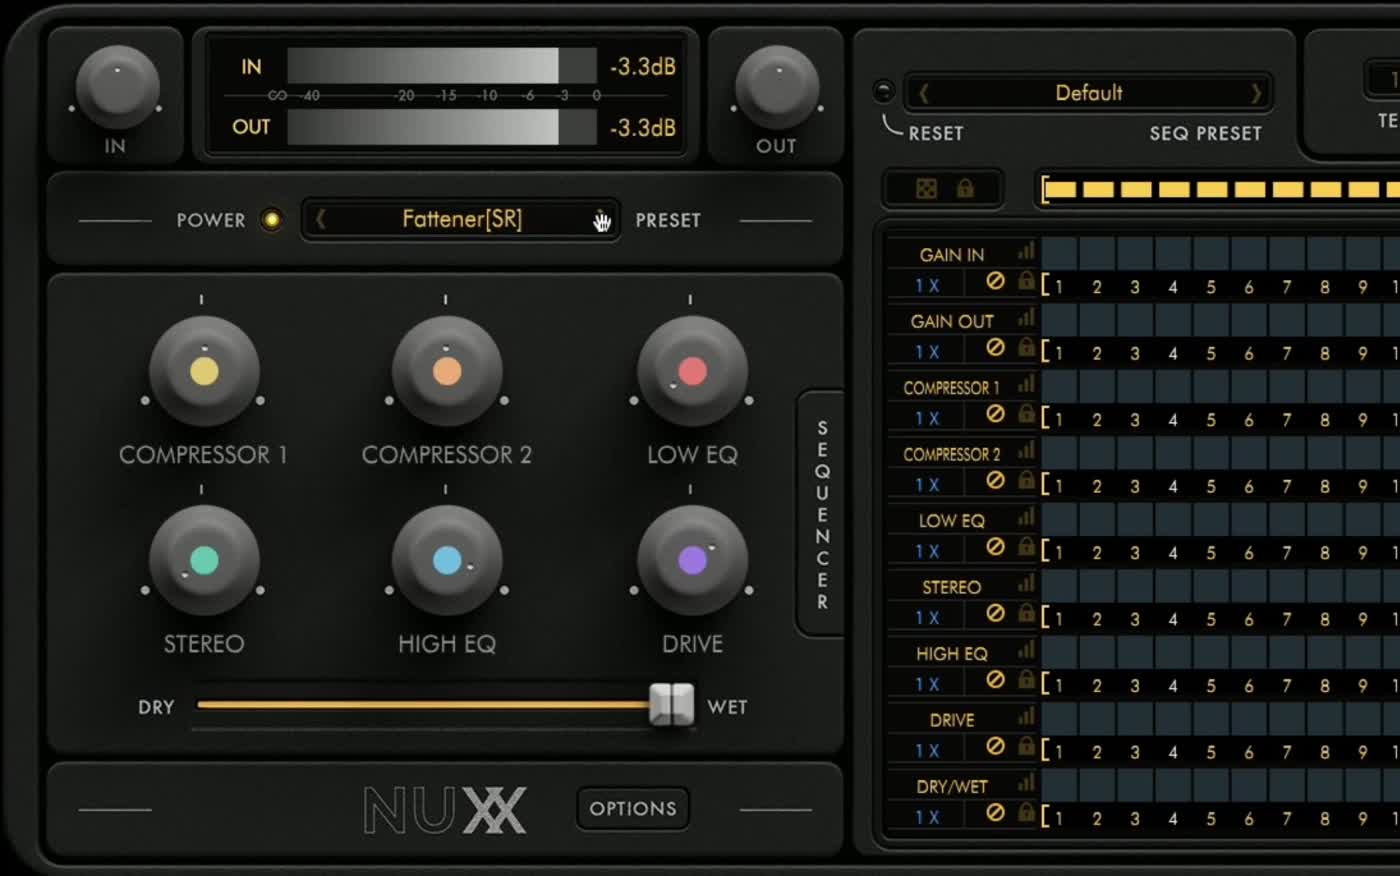
Task: Open the 1X rate selector under GAIN OUT
Action: coord(928,352)
